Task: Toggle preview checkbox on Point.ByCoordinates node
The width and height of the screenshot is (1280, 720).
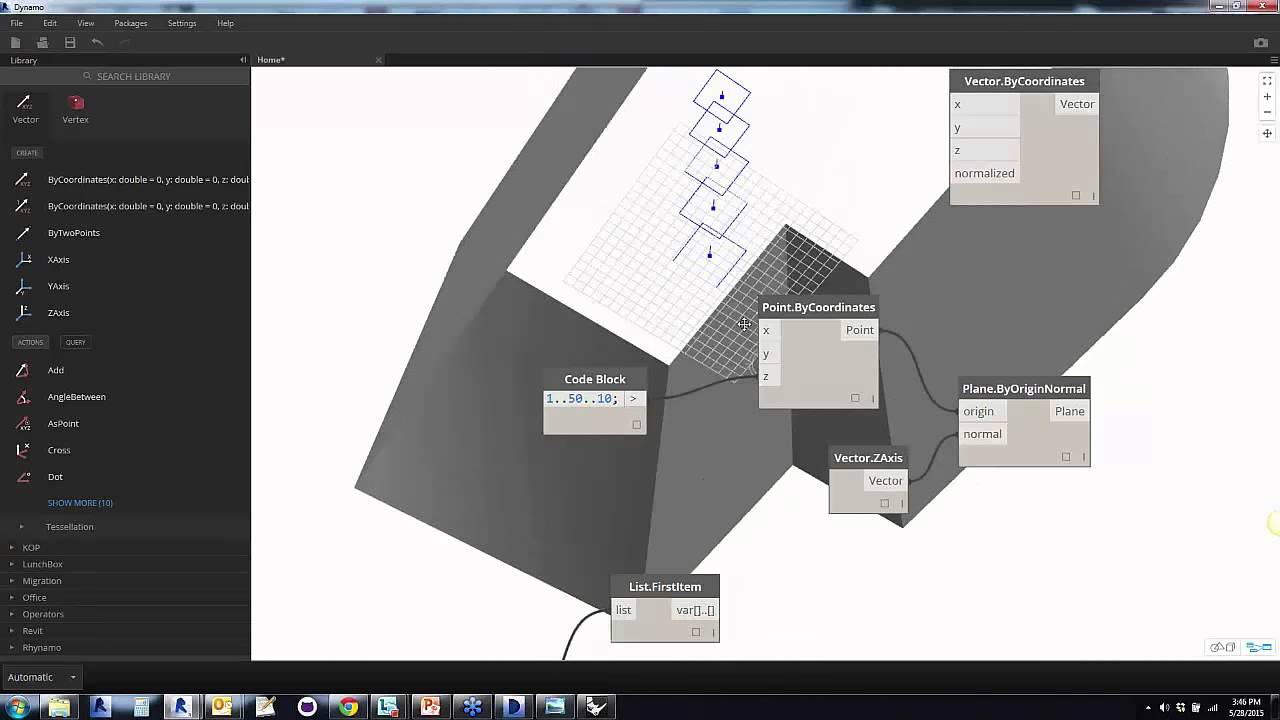Action: pos(855,397)
